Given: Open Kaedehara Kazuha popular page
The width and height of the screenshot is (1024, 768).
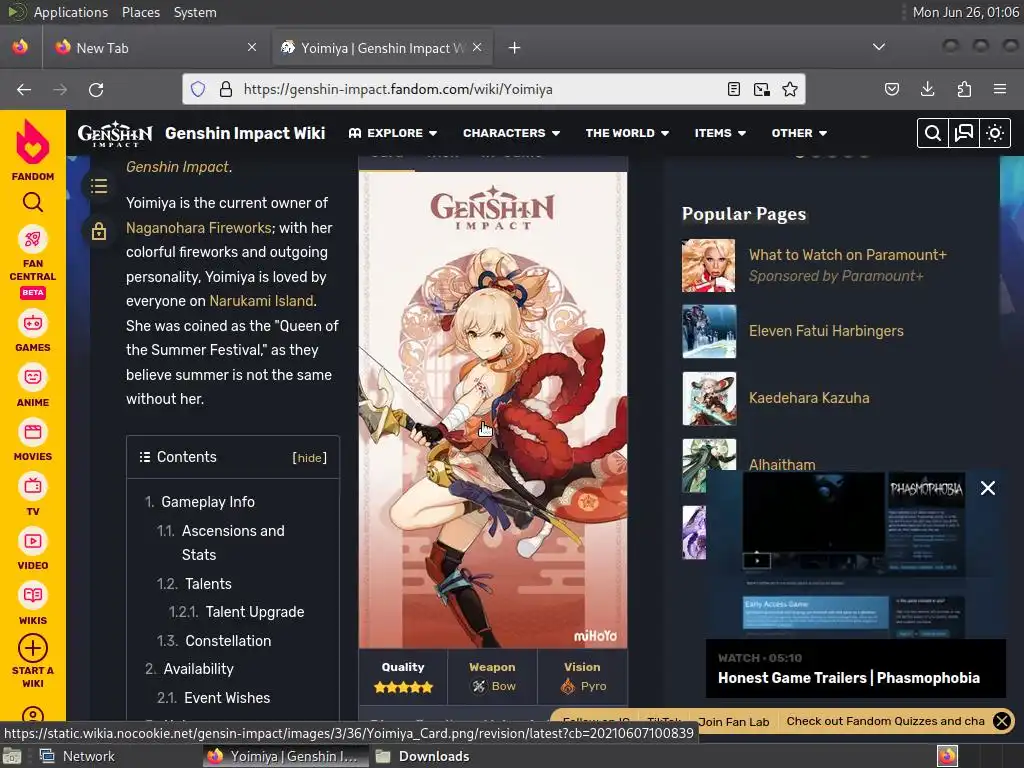Looking at the screenshot, I should point(808,398).
